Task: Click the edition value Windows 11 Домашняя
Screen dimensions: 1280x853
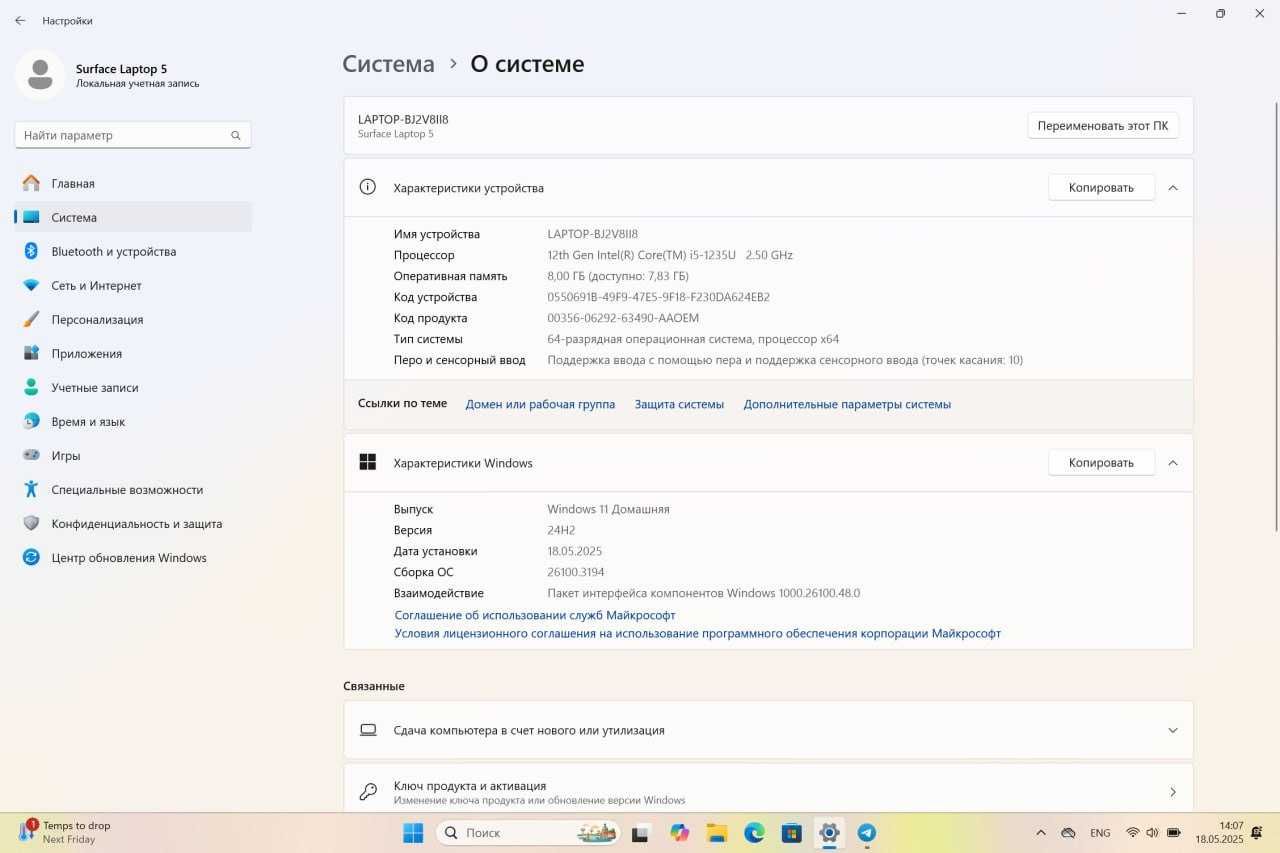Action: (x=608, y=509)
